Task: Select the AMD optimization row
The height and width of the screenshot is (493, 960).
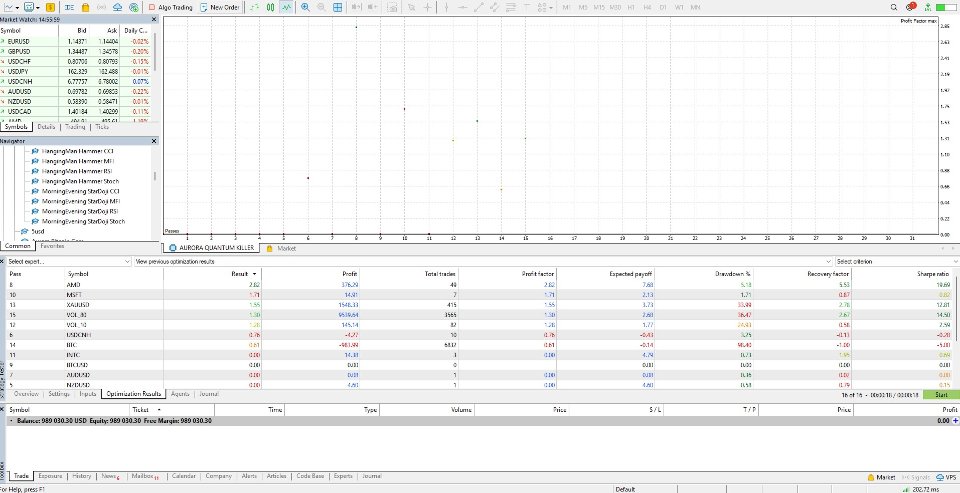Action: (x=479, y=285)
